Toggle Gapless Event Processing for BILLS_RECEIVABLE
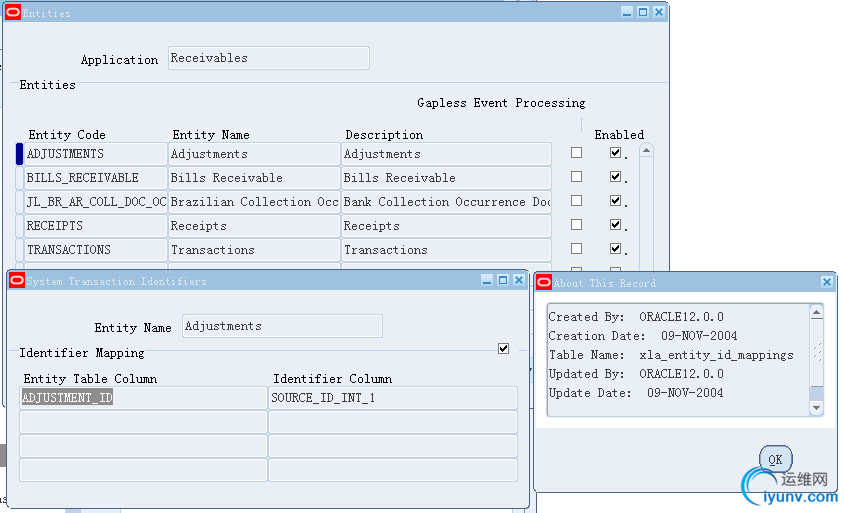 [576, 177]
